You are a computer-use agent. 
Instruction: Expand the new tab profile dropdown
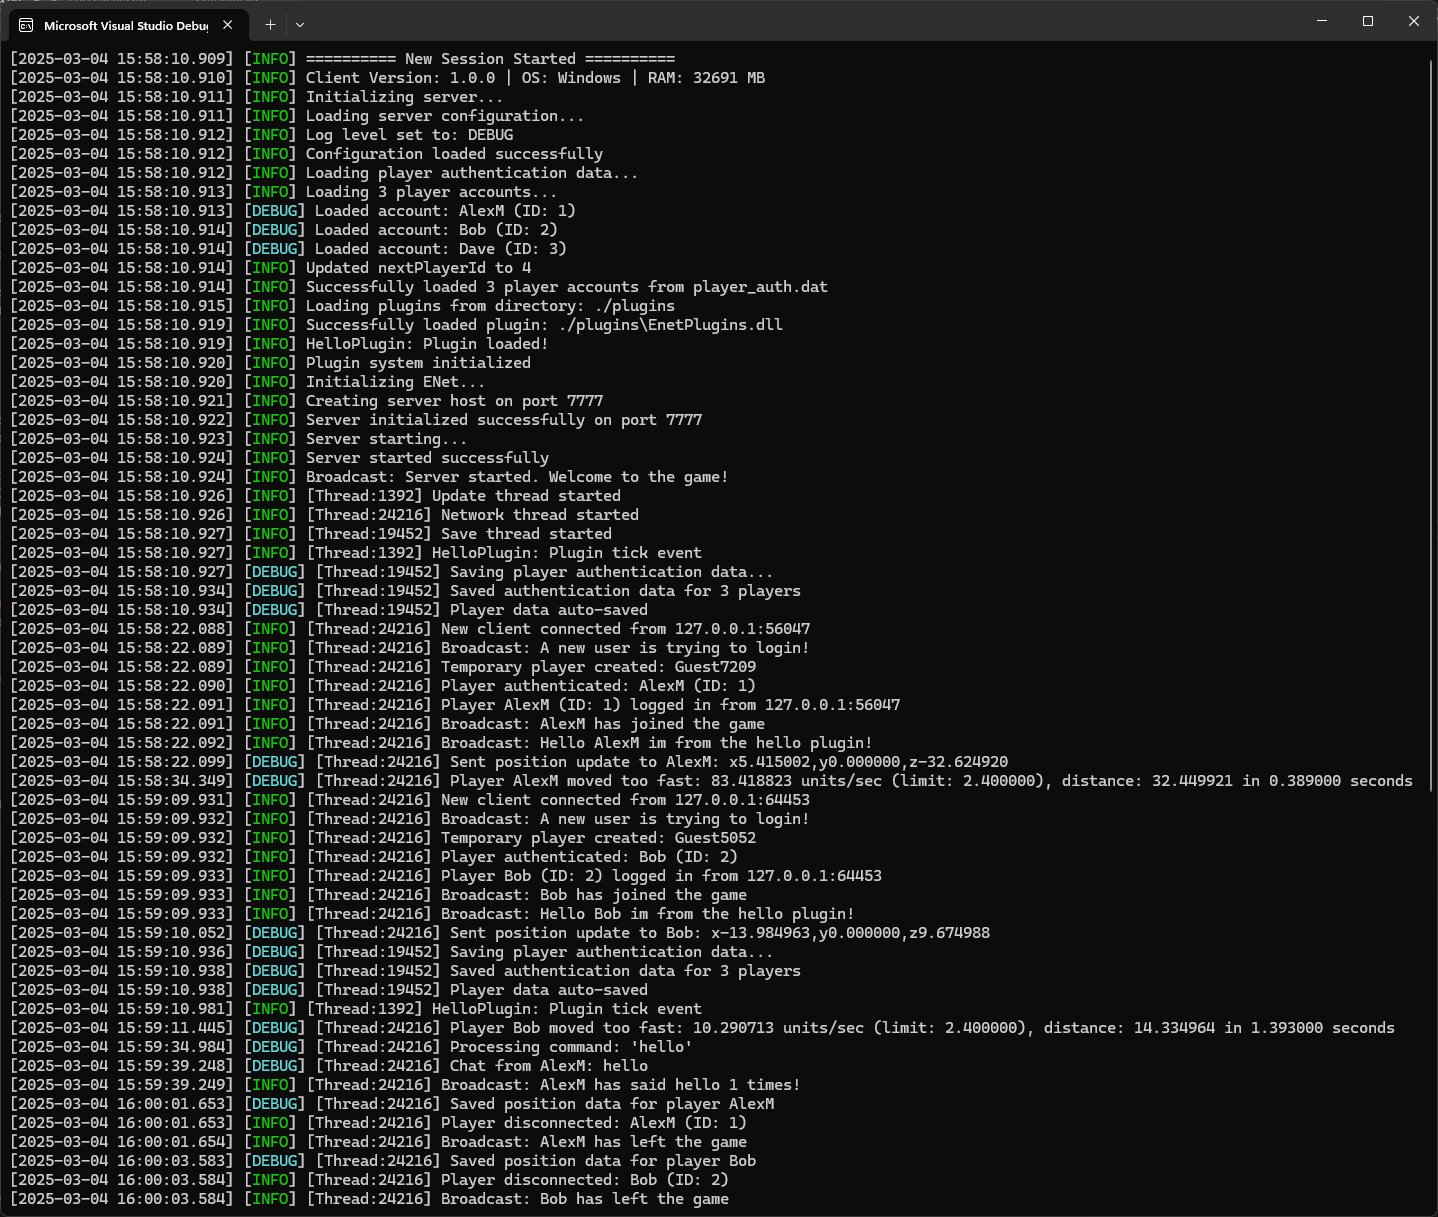tap(300, 25)
